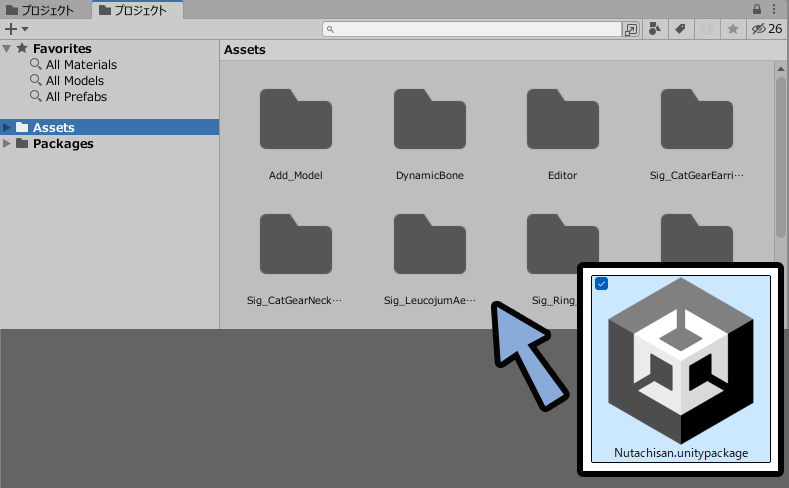The height and width of the screenshot is (488, 789).
Task: Click inside the project search field
Action: click(472, 29)
